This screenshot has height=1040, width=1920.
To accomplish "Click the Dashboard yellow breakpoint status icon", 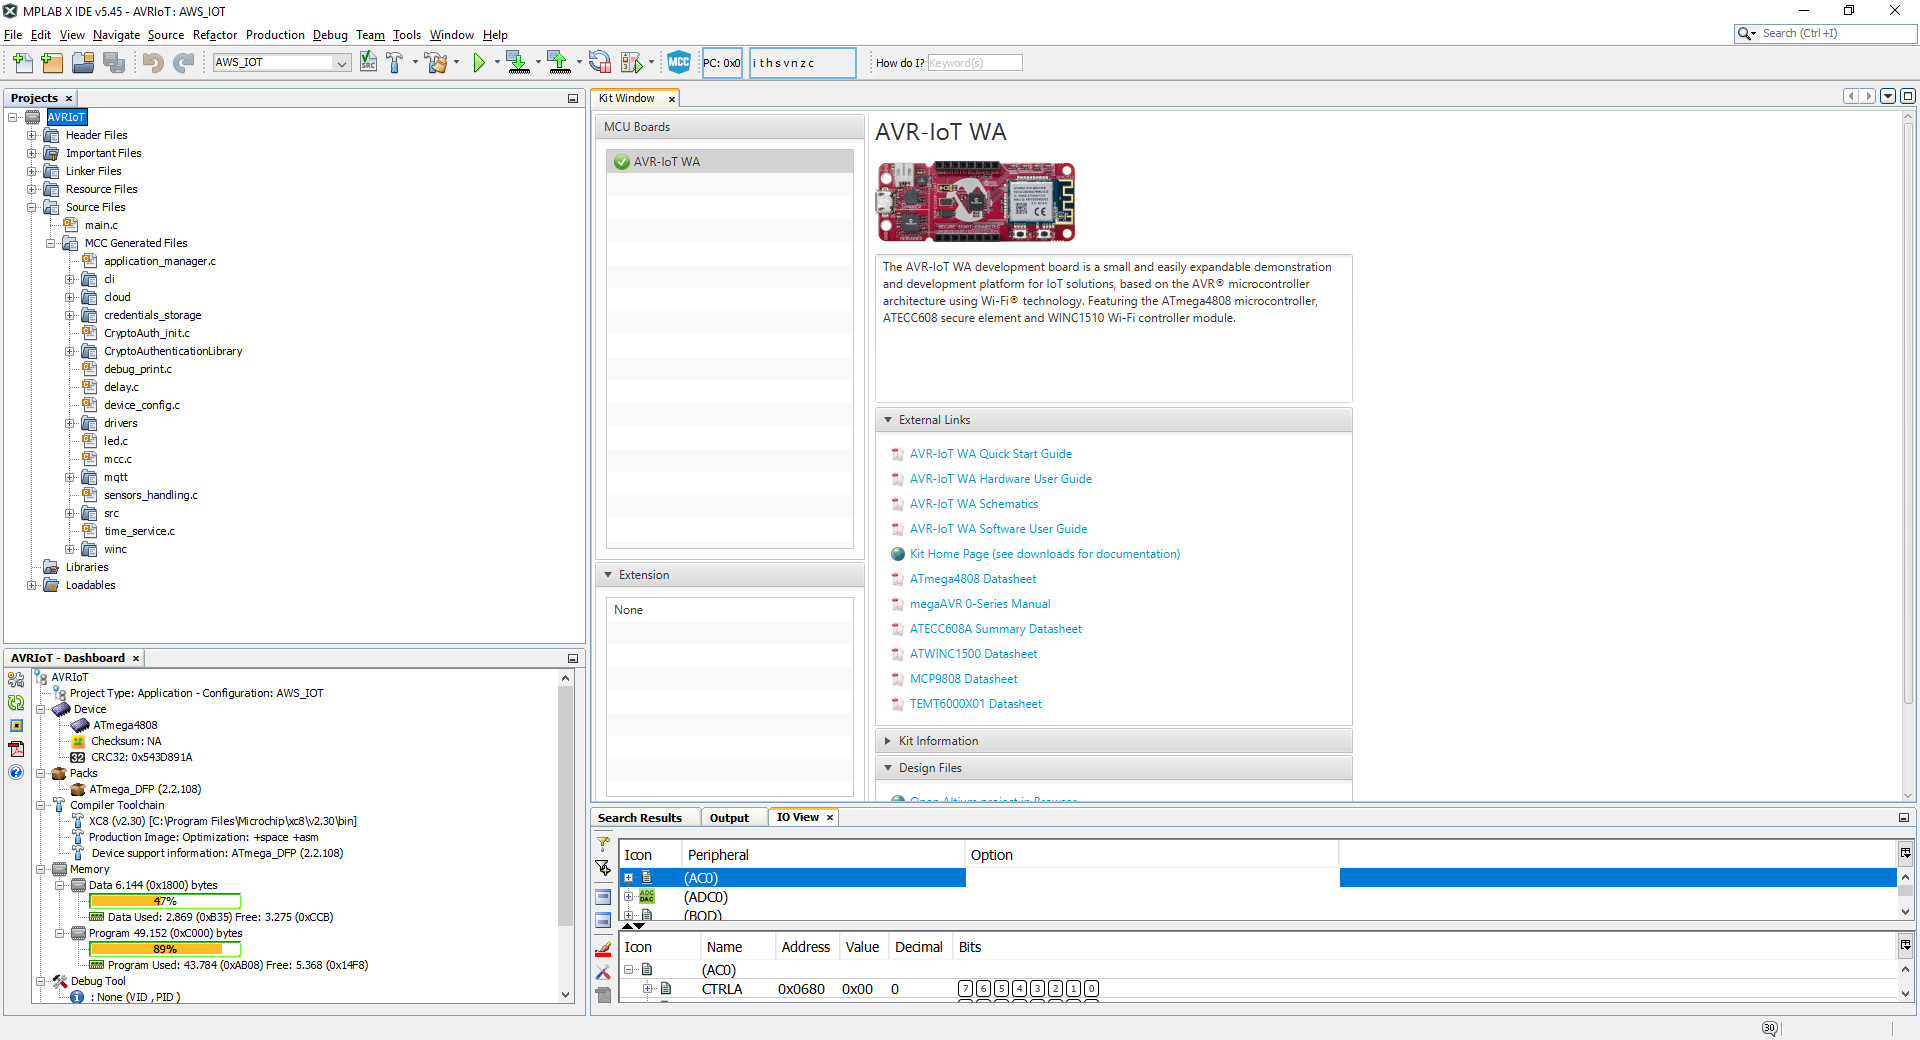I will 16,726.
